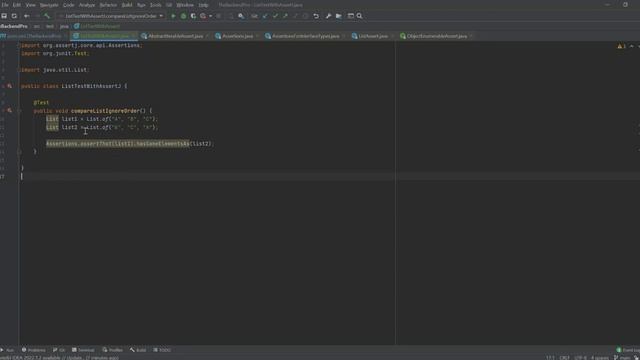
Task: Open the Edit menu
Action: pos(17,5)
